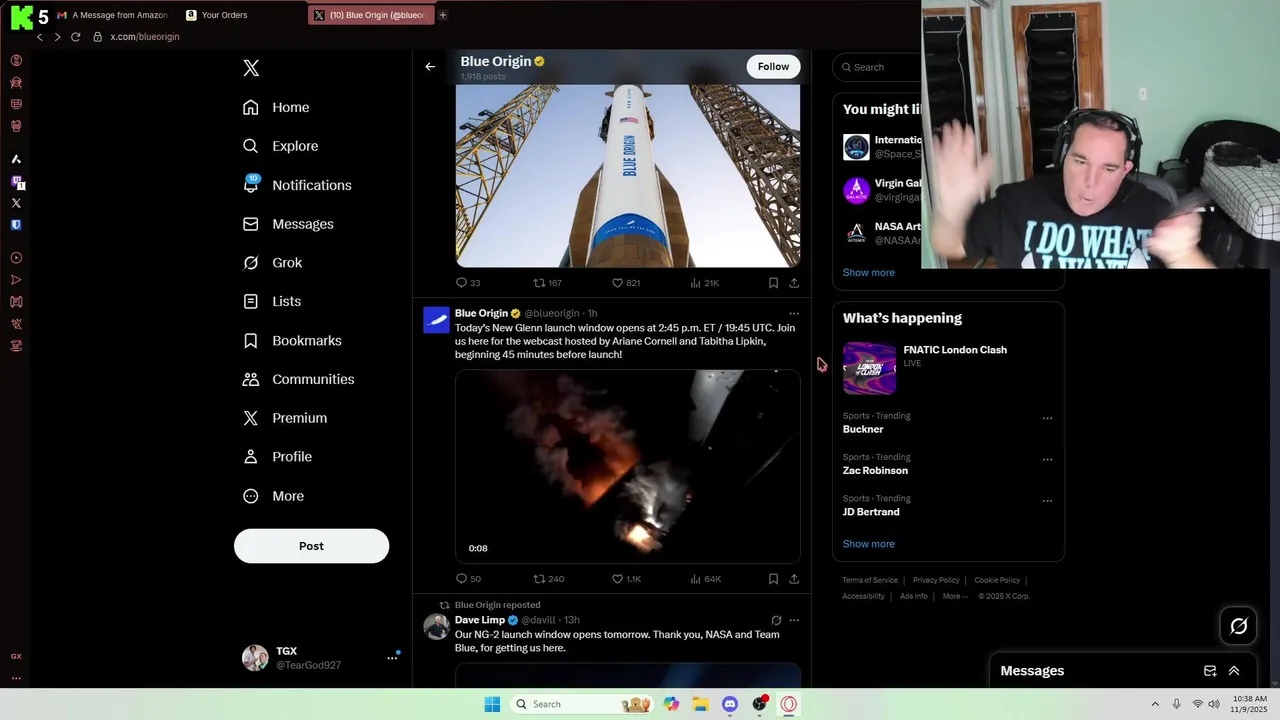This screenshot has height=720, width=1280.
Task: Click the Grok icon on Dave Limp post
Action: pyautogui.click(x=776, y=620)
